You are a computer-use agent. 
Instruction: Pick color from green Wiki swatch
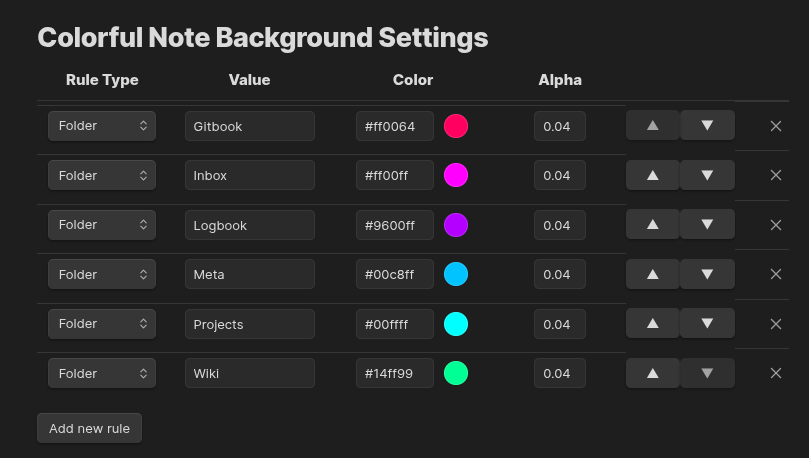tap(456, 373)
